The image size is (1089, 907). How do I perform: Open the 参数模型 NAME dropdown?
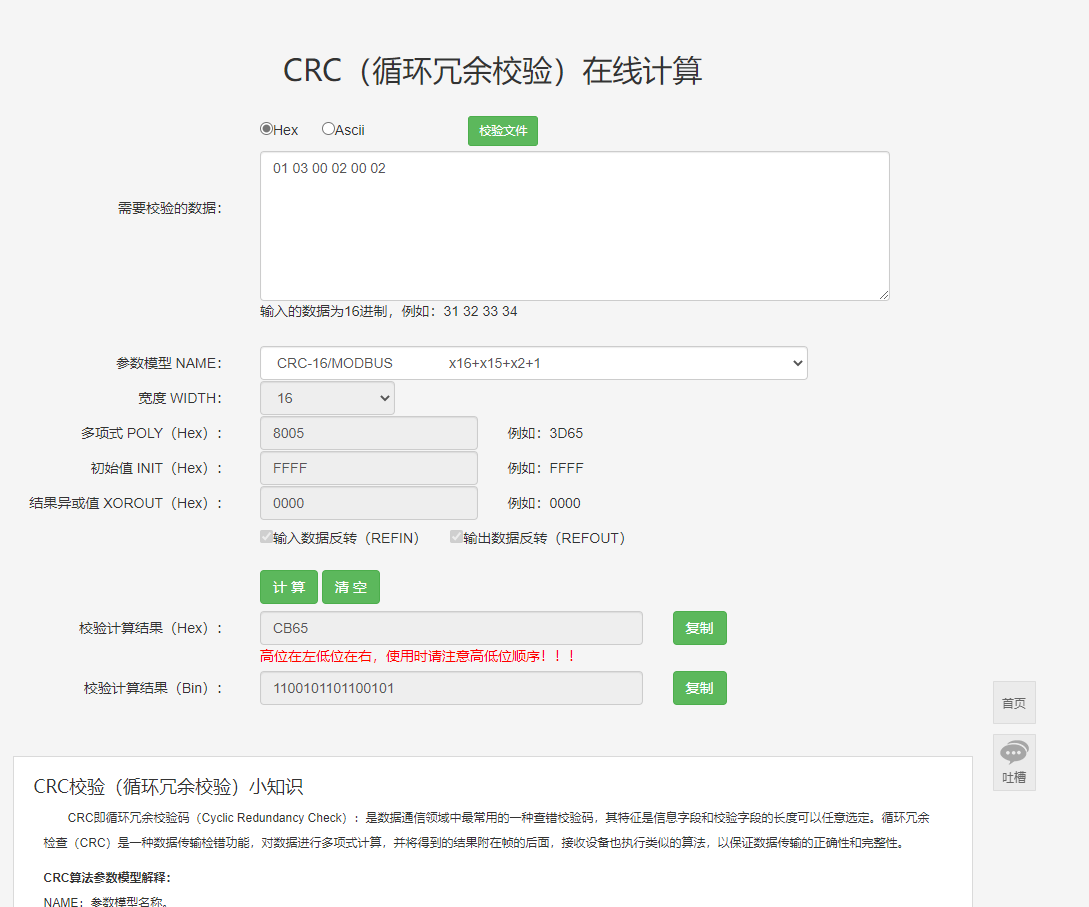[x=533, y=363]
